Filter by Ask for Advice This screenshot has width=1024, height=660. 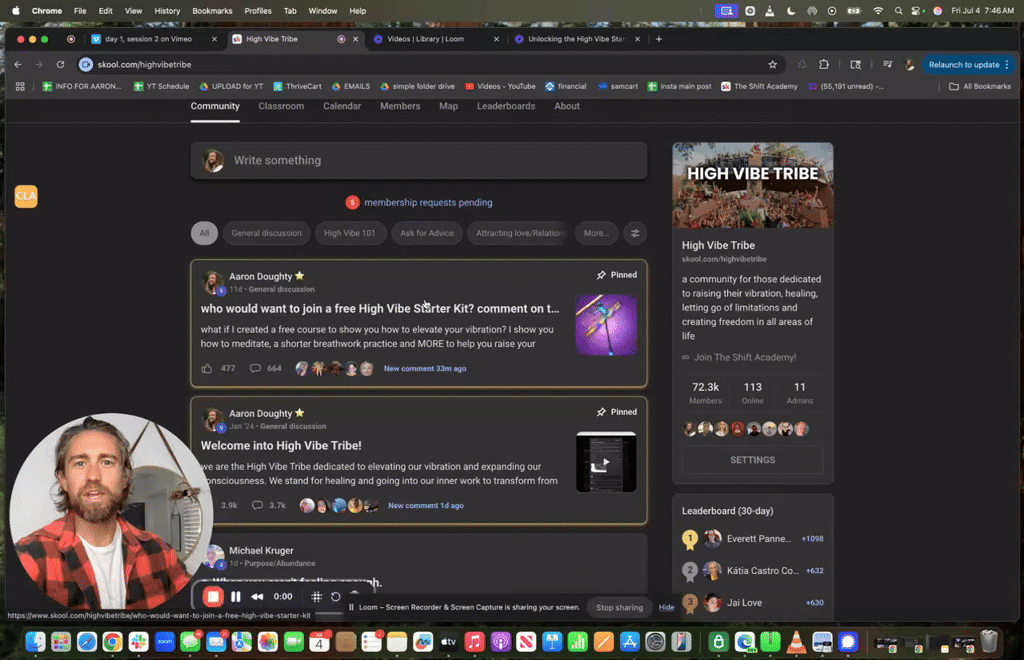point(427,233)
